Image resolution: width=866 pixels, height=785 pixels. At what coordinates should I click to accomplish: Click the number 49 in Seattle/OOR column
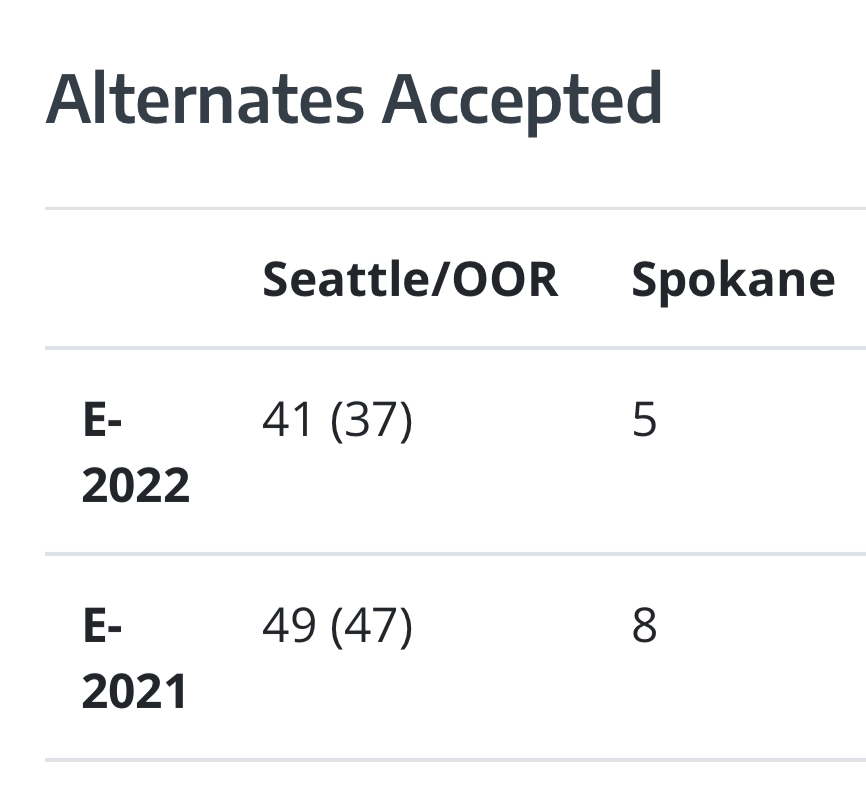click(x=289, y=626)
